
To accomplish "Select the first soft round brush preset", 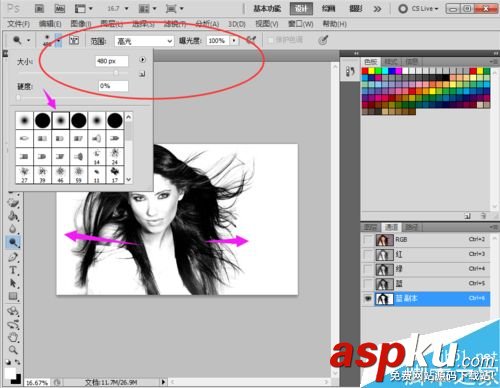I will click(24, 120).
